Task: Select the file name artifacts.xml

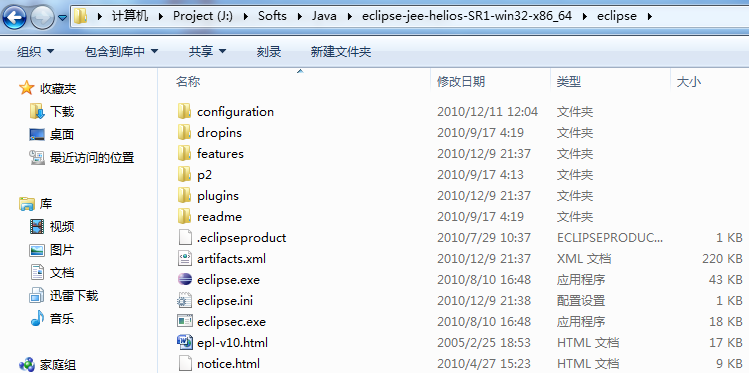Action: pos(231,259)
